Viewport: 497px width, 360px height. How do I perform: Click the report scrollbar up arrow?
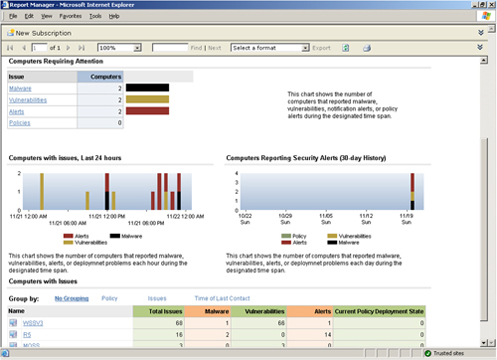pos(484,60)
